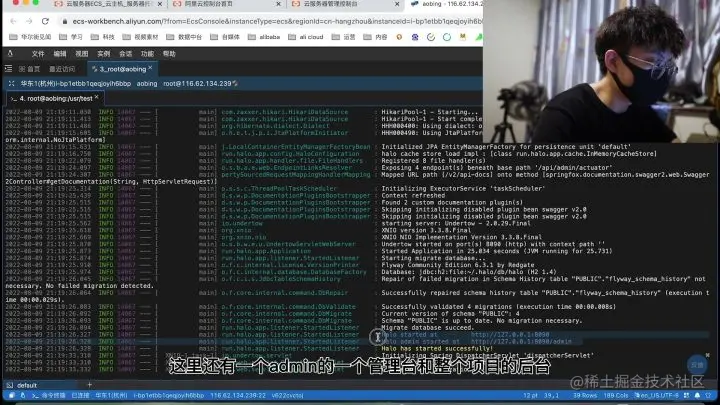Open the 学习 bookmark folder
Image resolution: width=720 pixels, height=405 pixels.
pos(71,37)
